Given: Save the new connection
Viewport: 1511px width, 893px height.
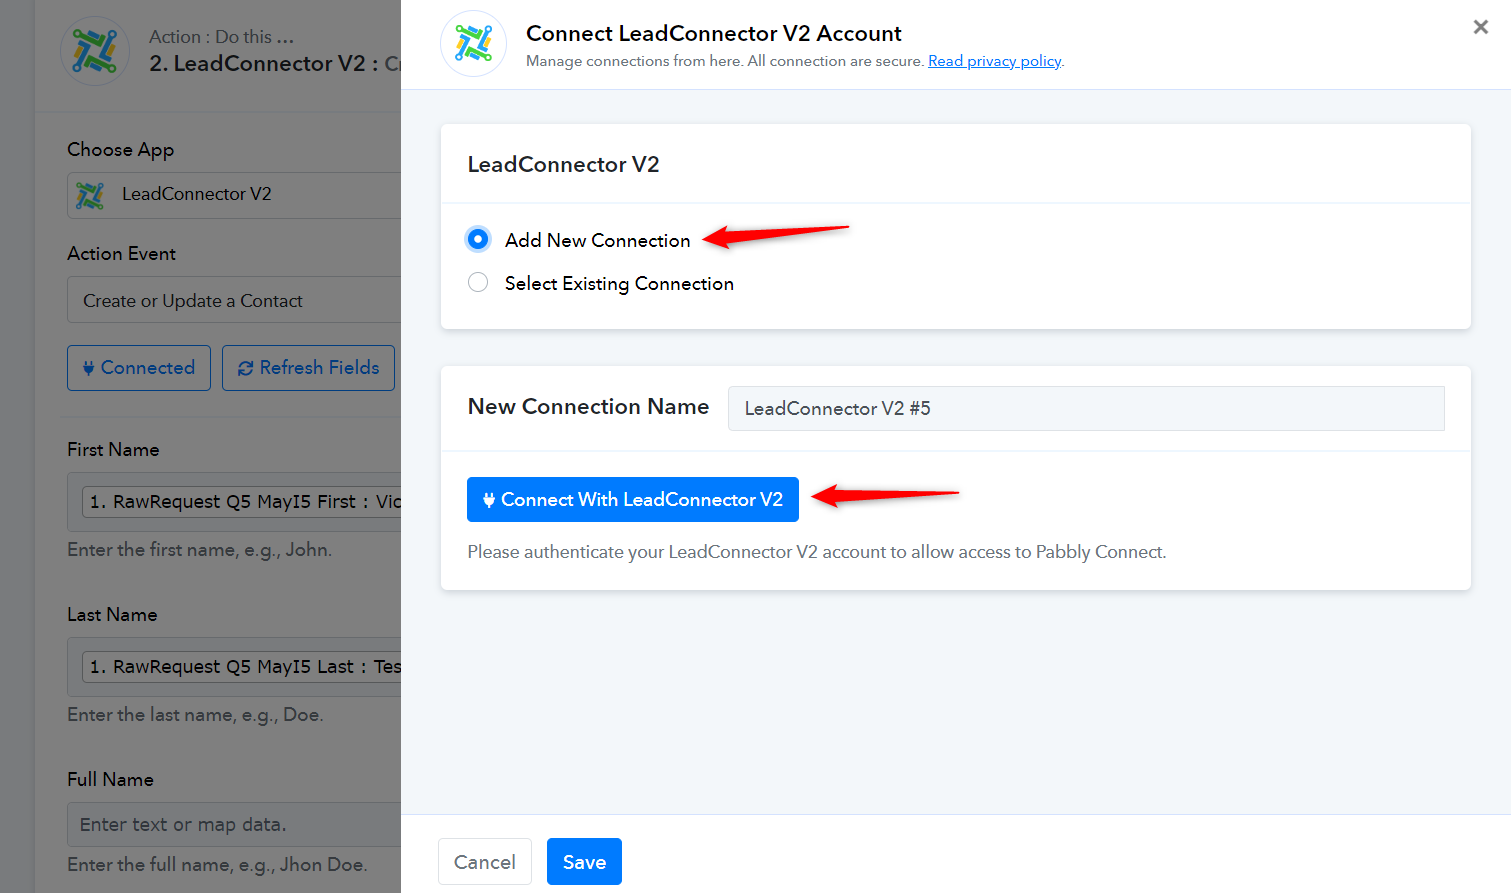Looking at the screenshot, I should 584,862.
